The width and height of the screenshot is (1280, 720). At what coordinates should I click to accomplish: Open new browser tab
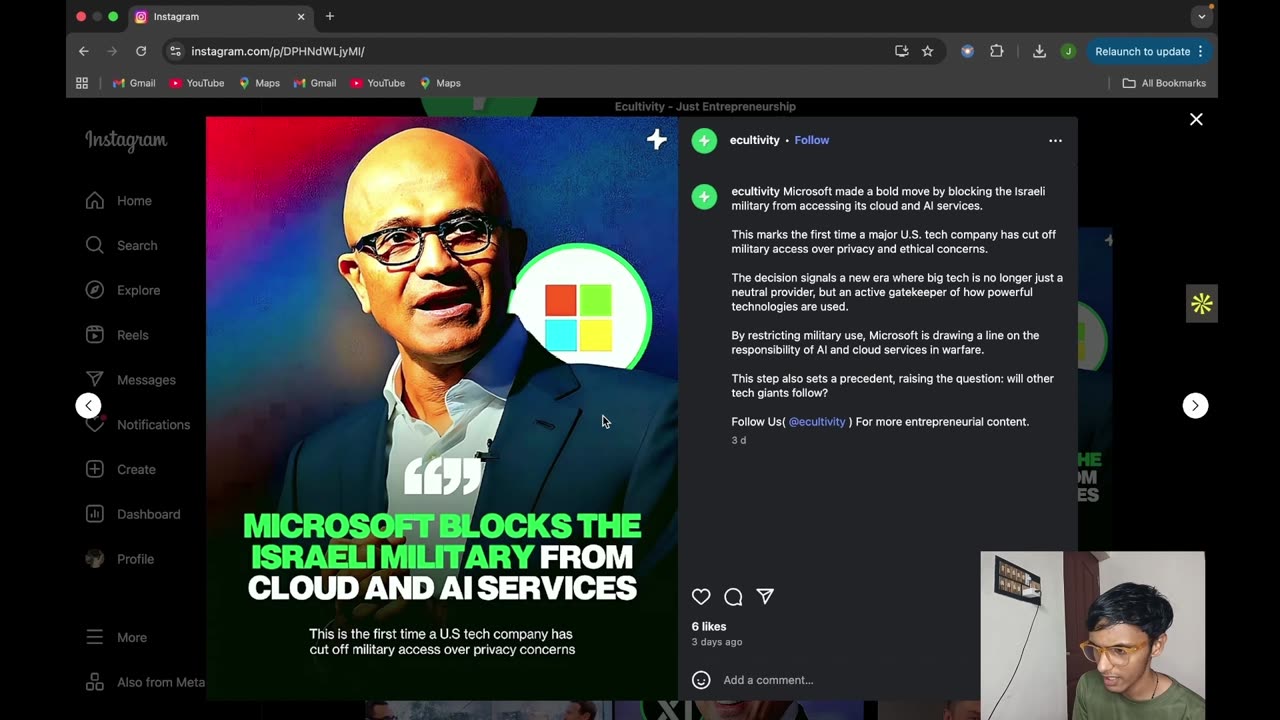[x=330, y=16]
